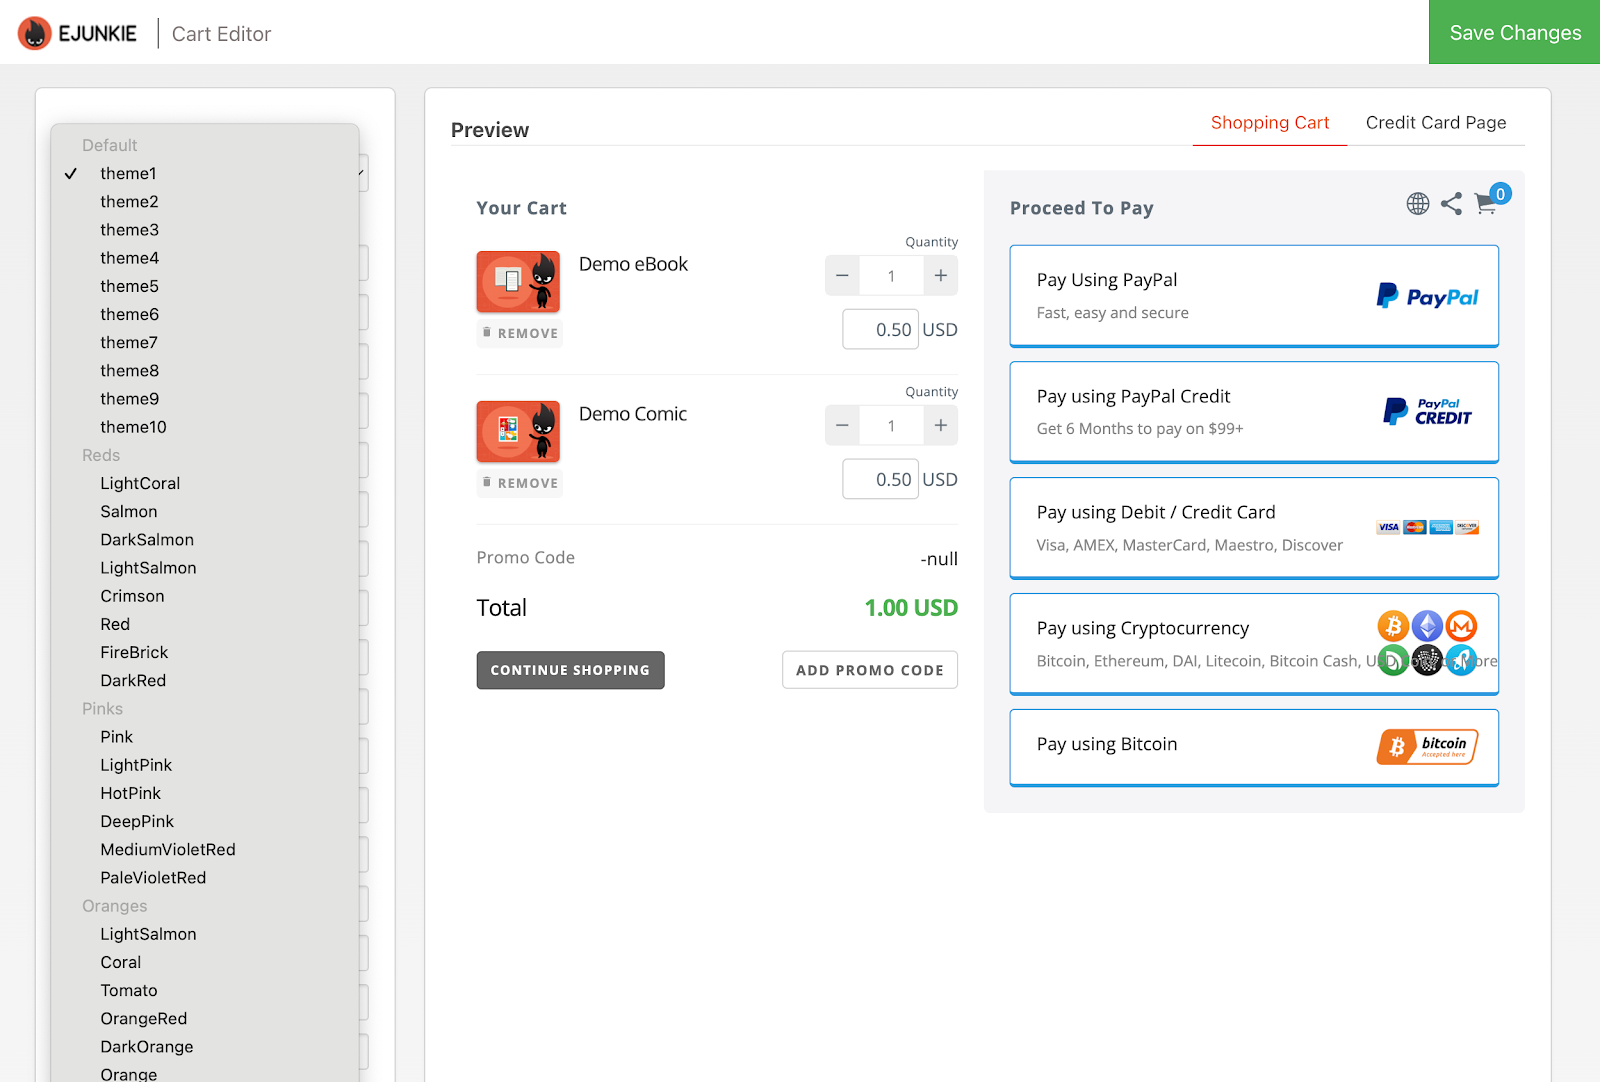
Task: Click the Demo eBook product thumbnail
Action: [518, 281]
